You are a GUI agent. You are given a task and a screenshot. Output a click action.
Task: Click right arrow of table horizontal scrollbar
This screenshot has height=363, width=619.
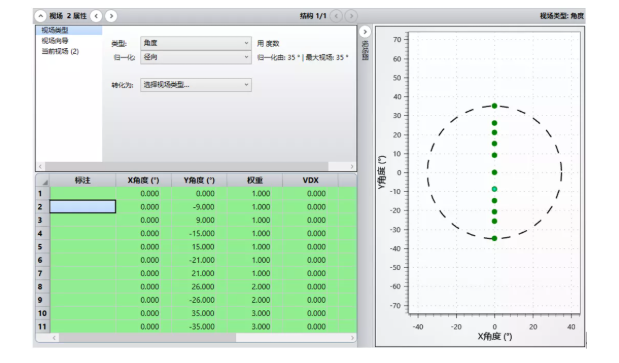pyautogui.click(x=352, y=338)
